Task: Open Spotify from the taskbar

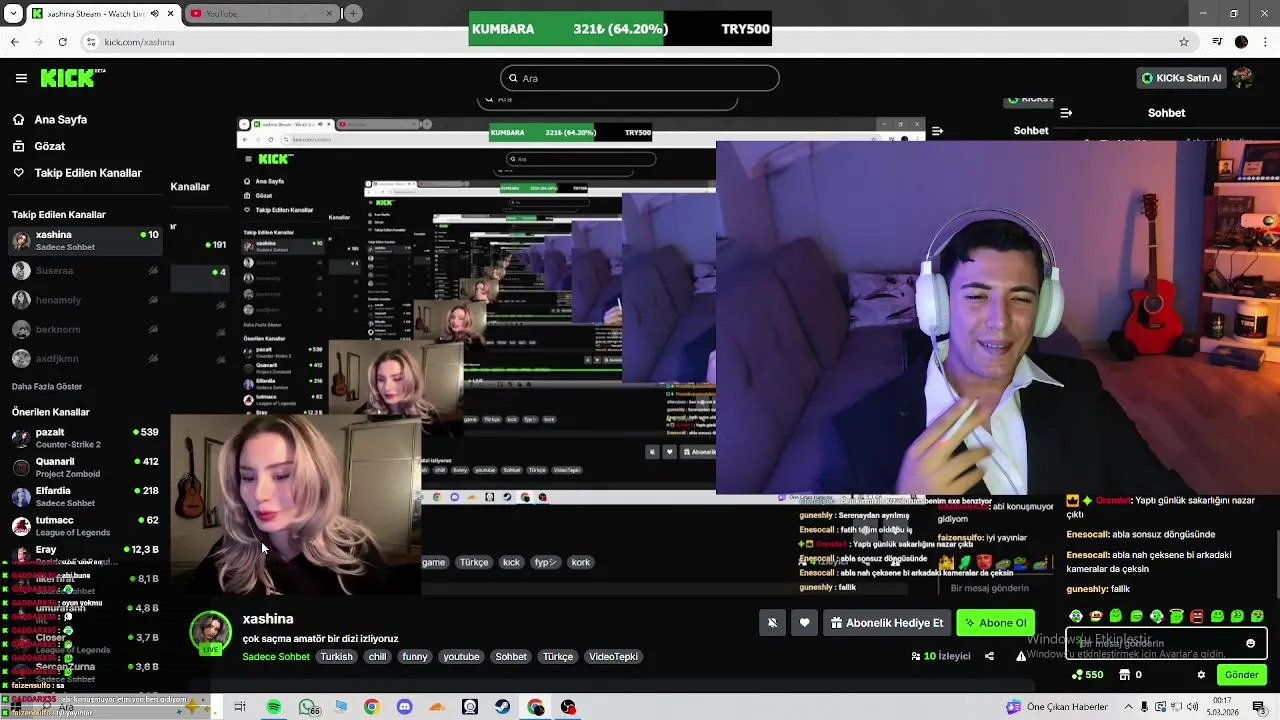Action: point(274,707)
